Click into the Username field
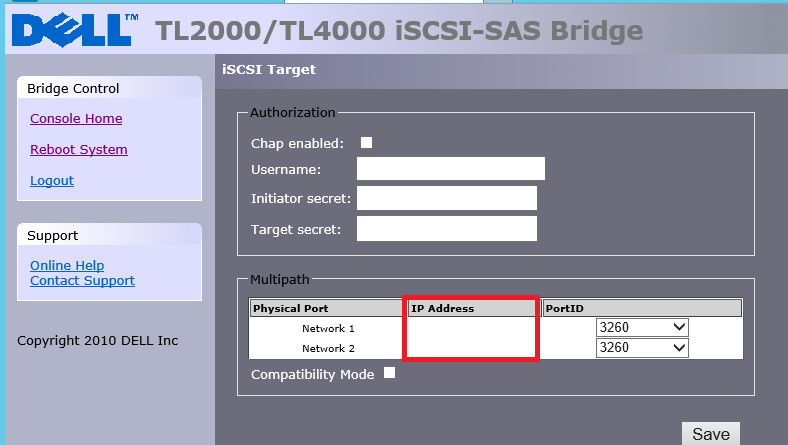 pos(450,169)
